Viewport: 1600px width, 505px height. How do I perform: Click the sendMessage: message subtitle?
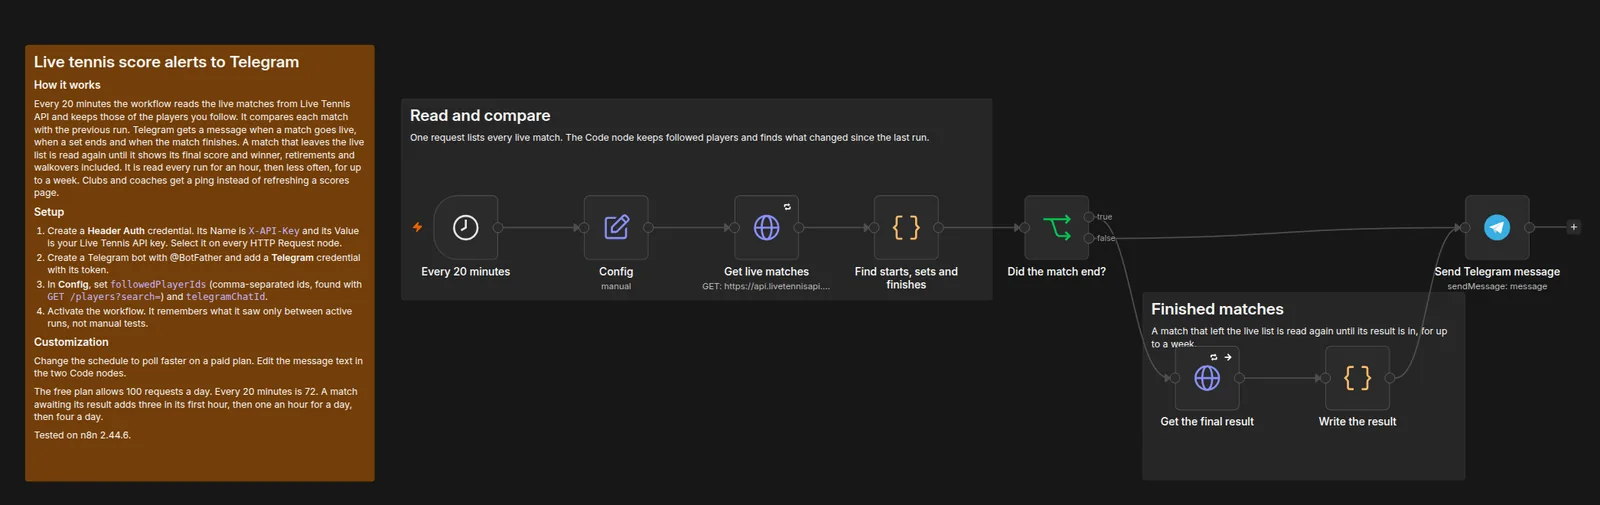click(1497, 287)
